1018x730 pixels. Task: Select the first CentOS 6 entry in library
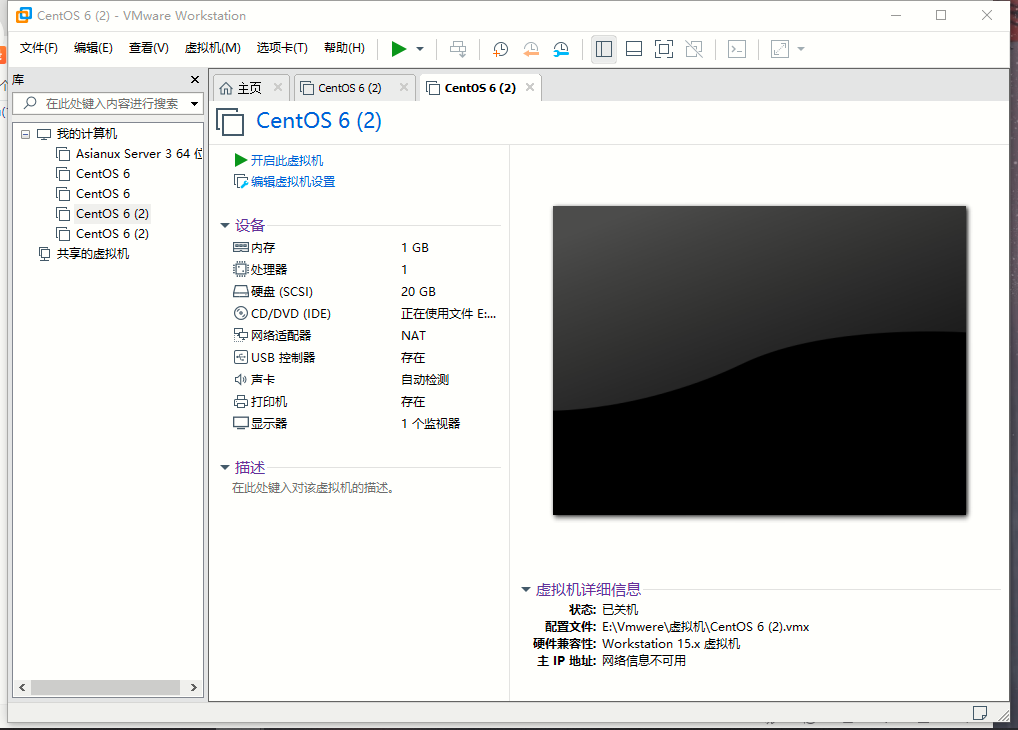pyautogui.click(x=93, y=174)
